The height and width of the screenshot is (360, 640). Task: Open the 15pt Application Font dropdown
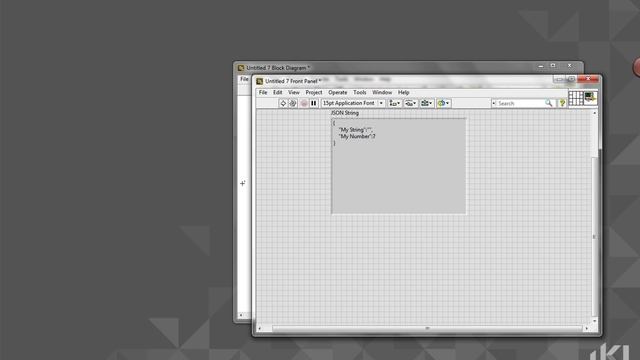click(353, 103)
